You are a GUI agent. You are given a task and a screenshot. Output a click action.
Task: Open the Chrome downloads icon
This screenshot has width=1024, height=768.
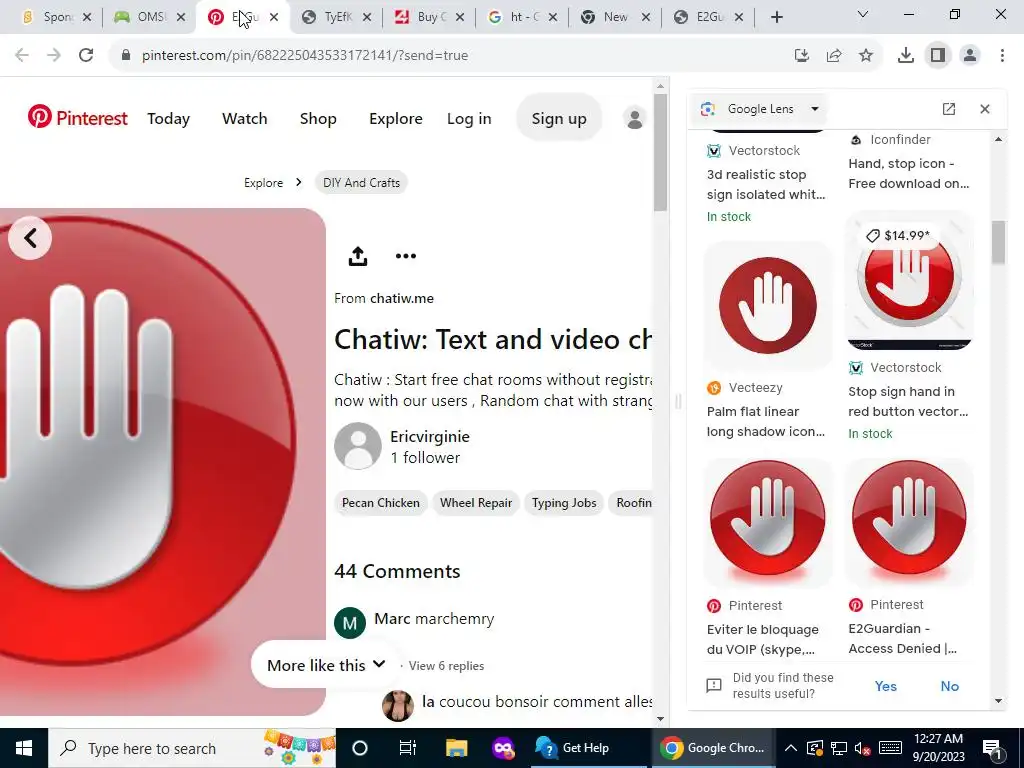pyautogui.click(x=906, y=56)
